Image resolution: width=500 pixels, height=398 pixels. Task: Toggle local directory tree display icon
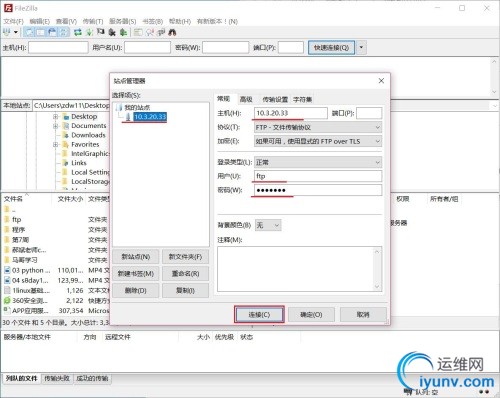41,32
